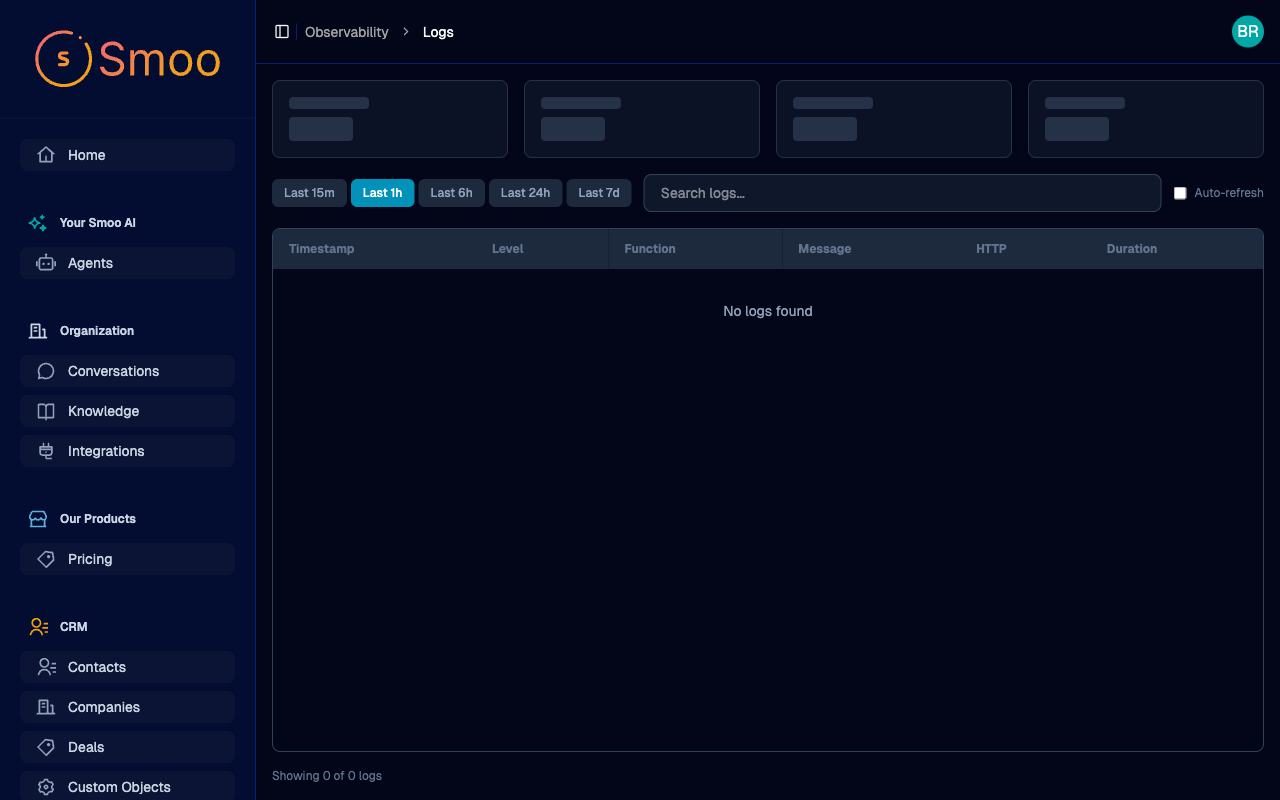This screenshot has width=1280, height=800.
Task: View the Pricing page
Action: 127,559
